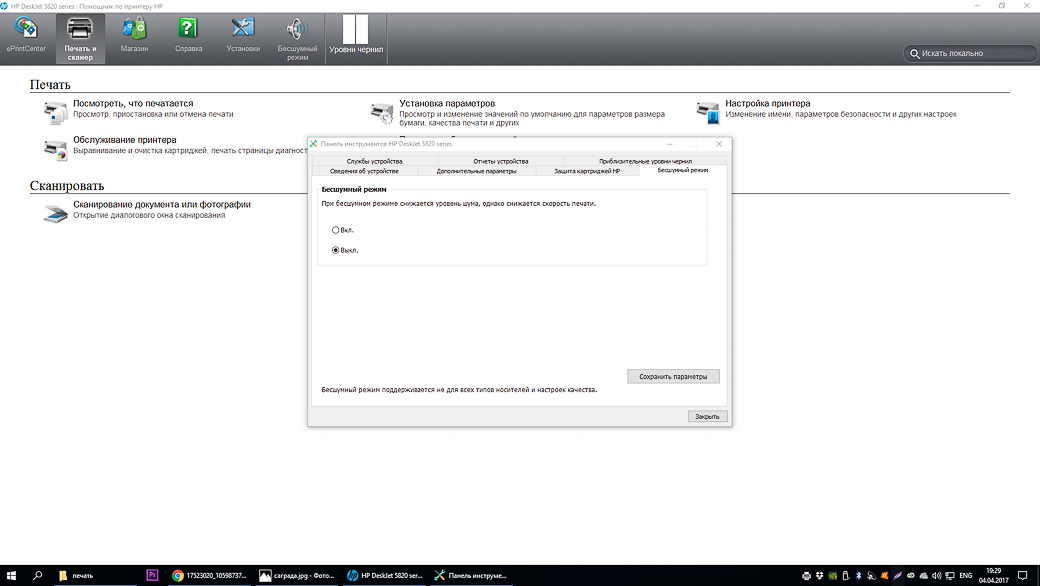
Task: Open the taskbar search magnifier
Action: tap(37, 575)
